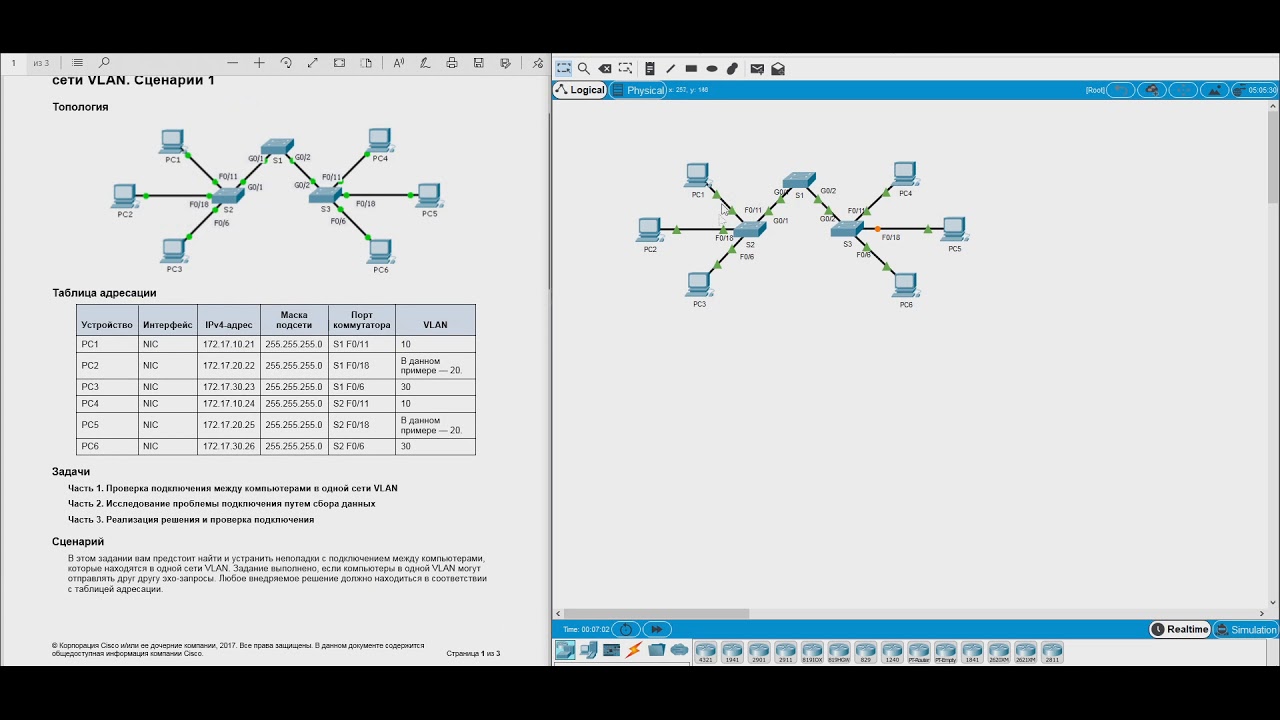Click the Back navigation button in blue bar

(x=1122, y=90)
